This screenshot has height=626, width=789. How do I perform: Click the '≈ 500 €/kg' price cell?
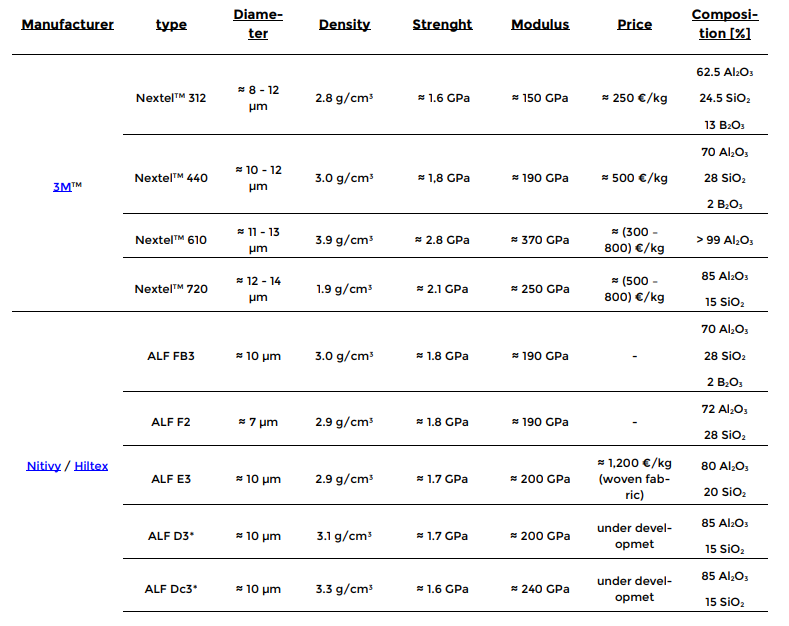click(635, 178)
